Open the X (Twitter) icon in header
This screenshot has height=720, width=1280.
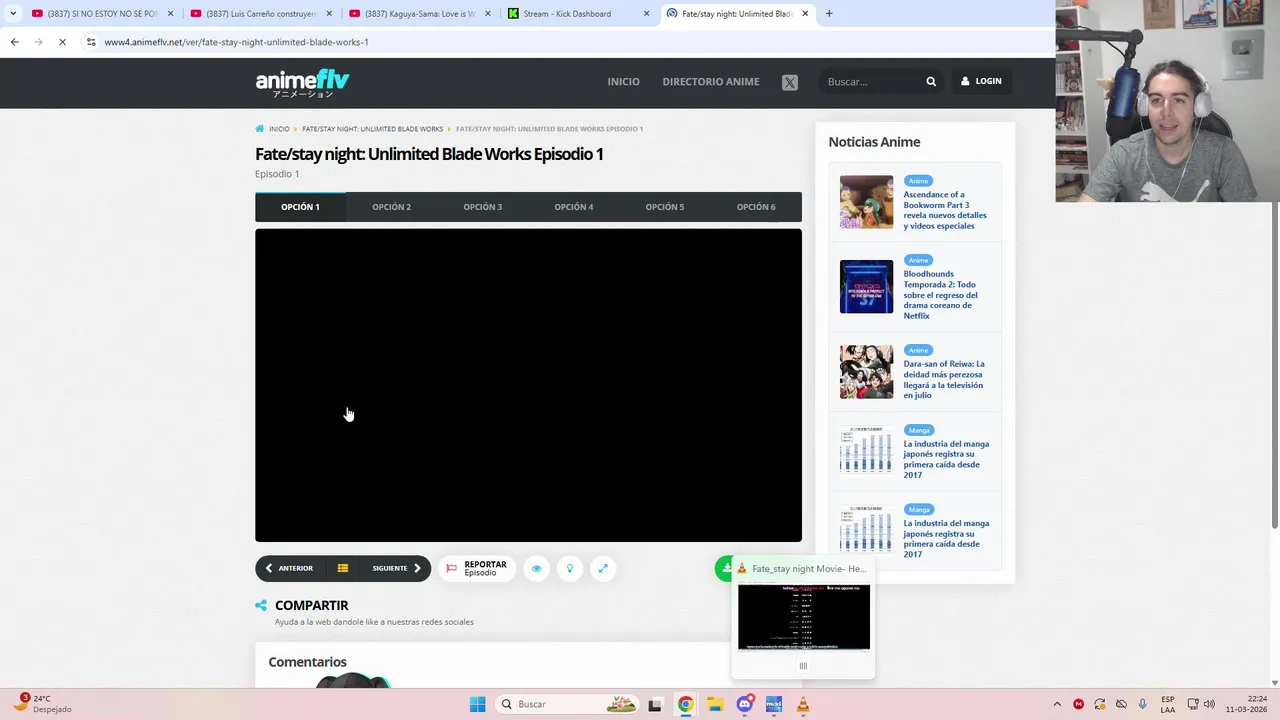point(790,82)
